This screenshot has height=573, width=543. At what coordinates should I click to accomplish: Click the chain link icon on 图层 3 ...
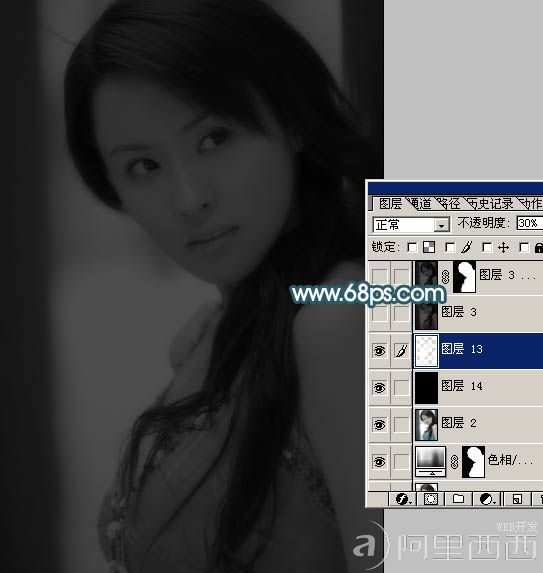pos(445,277)
